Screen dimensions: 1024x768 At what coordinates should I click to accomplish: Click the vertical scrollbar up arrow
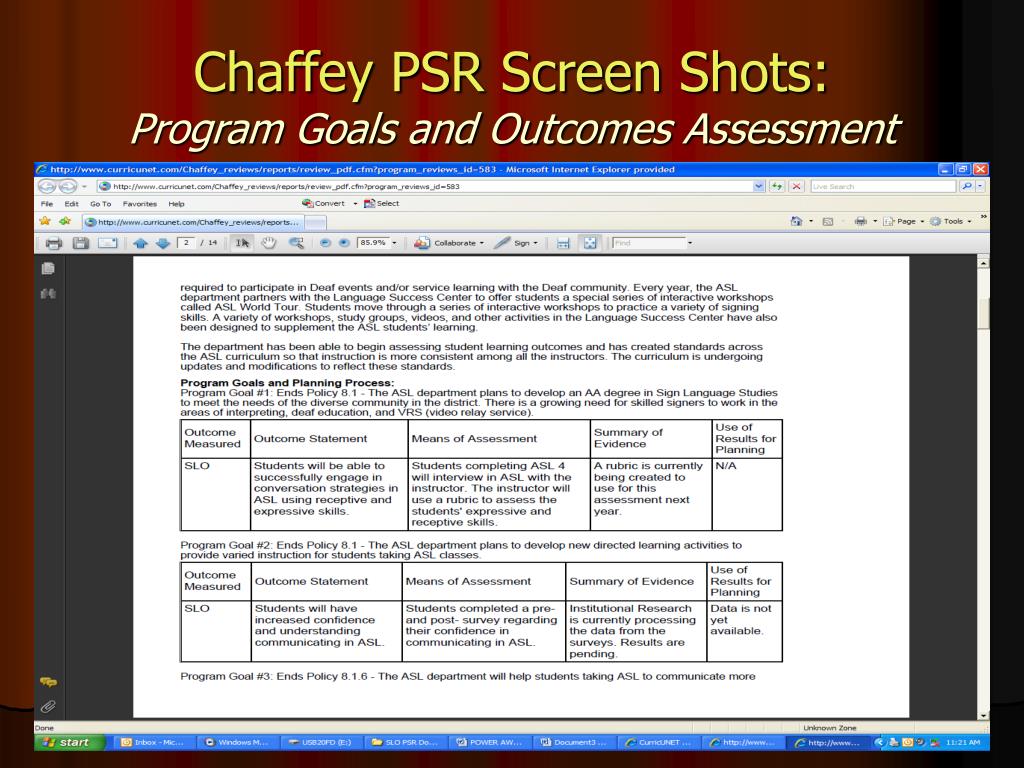coord(983,263)
